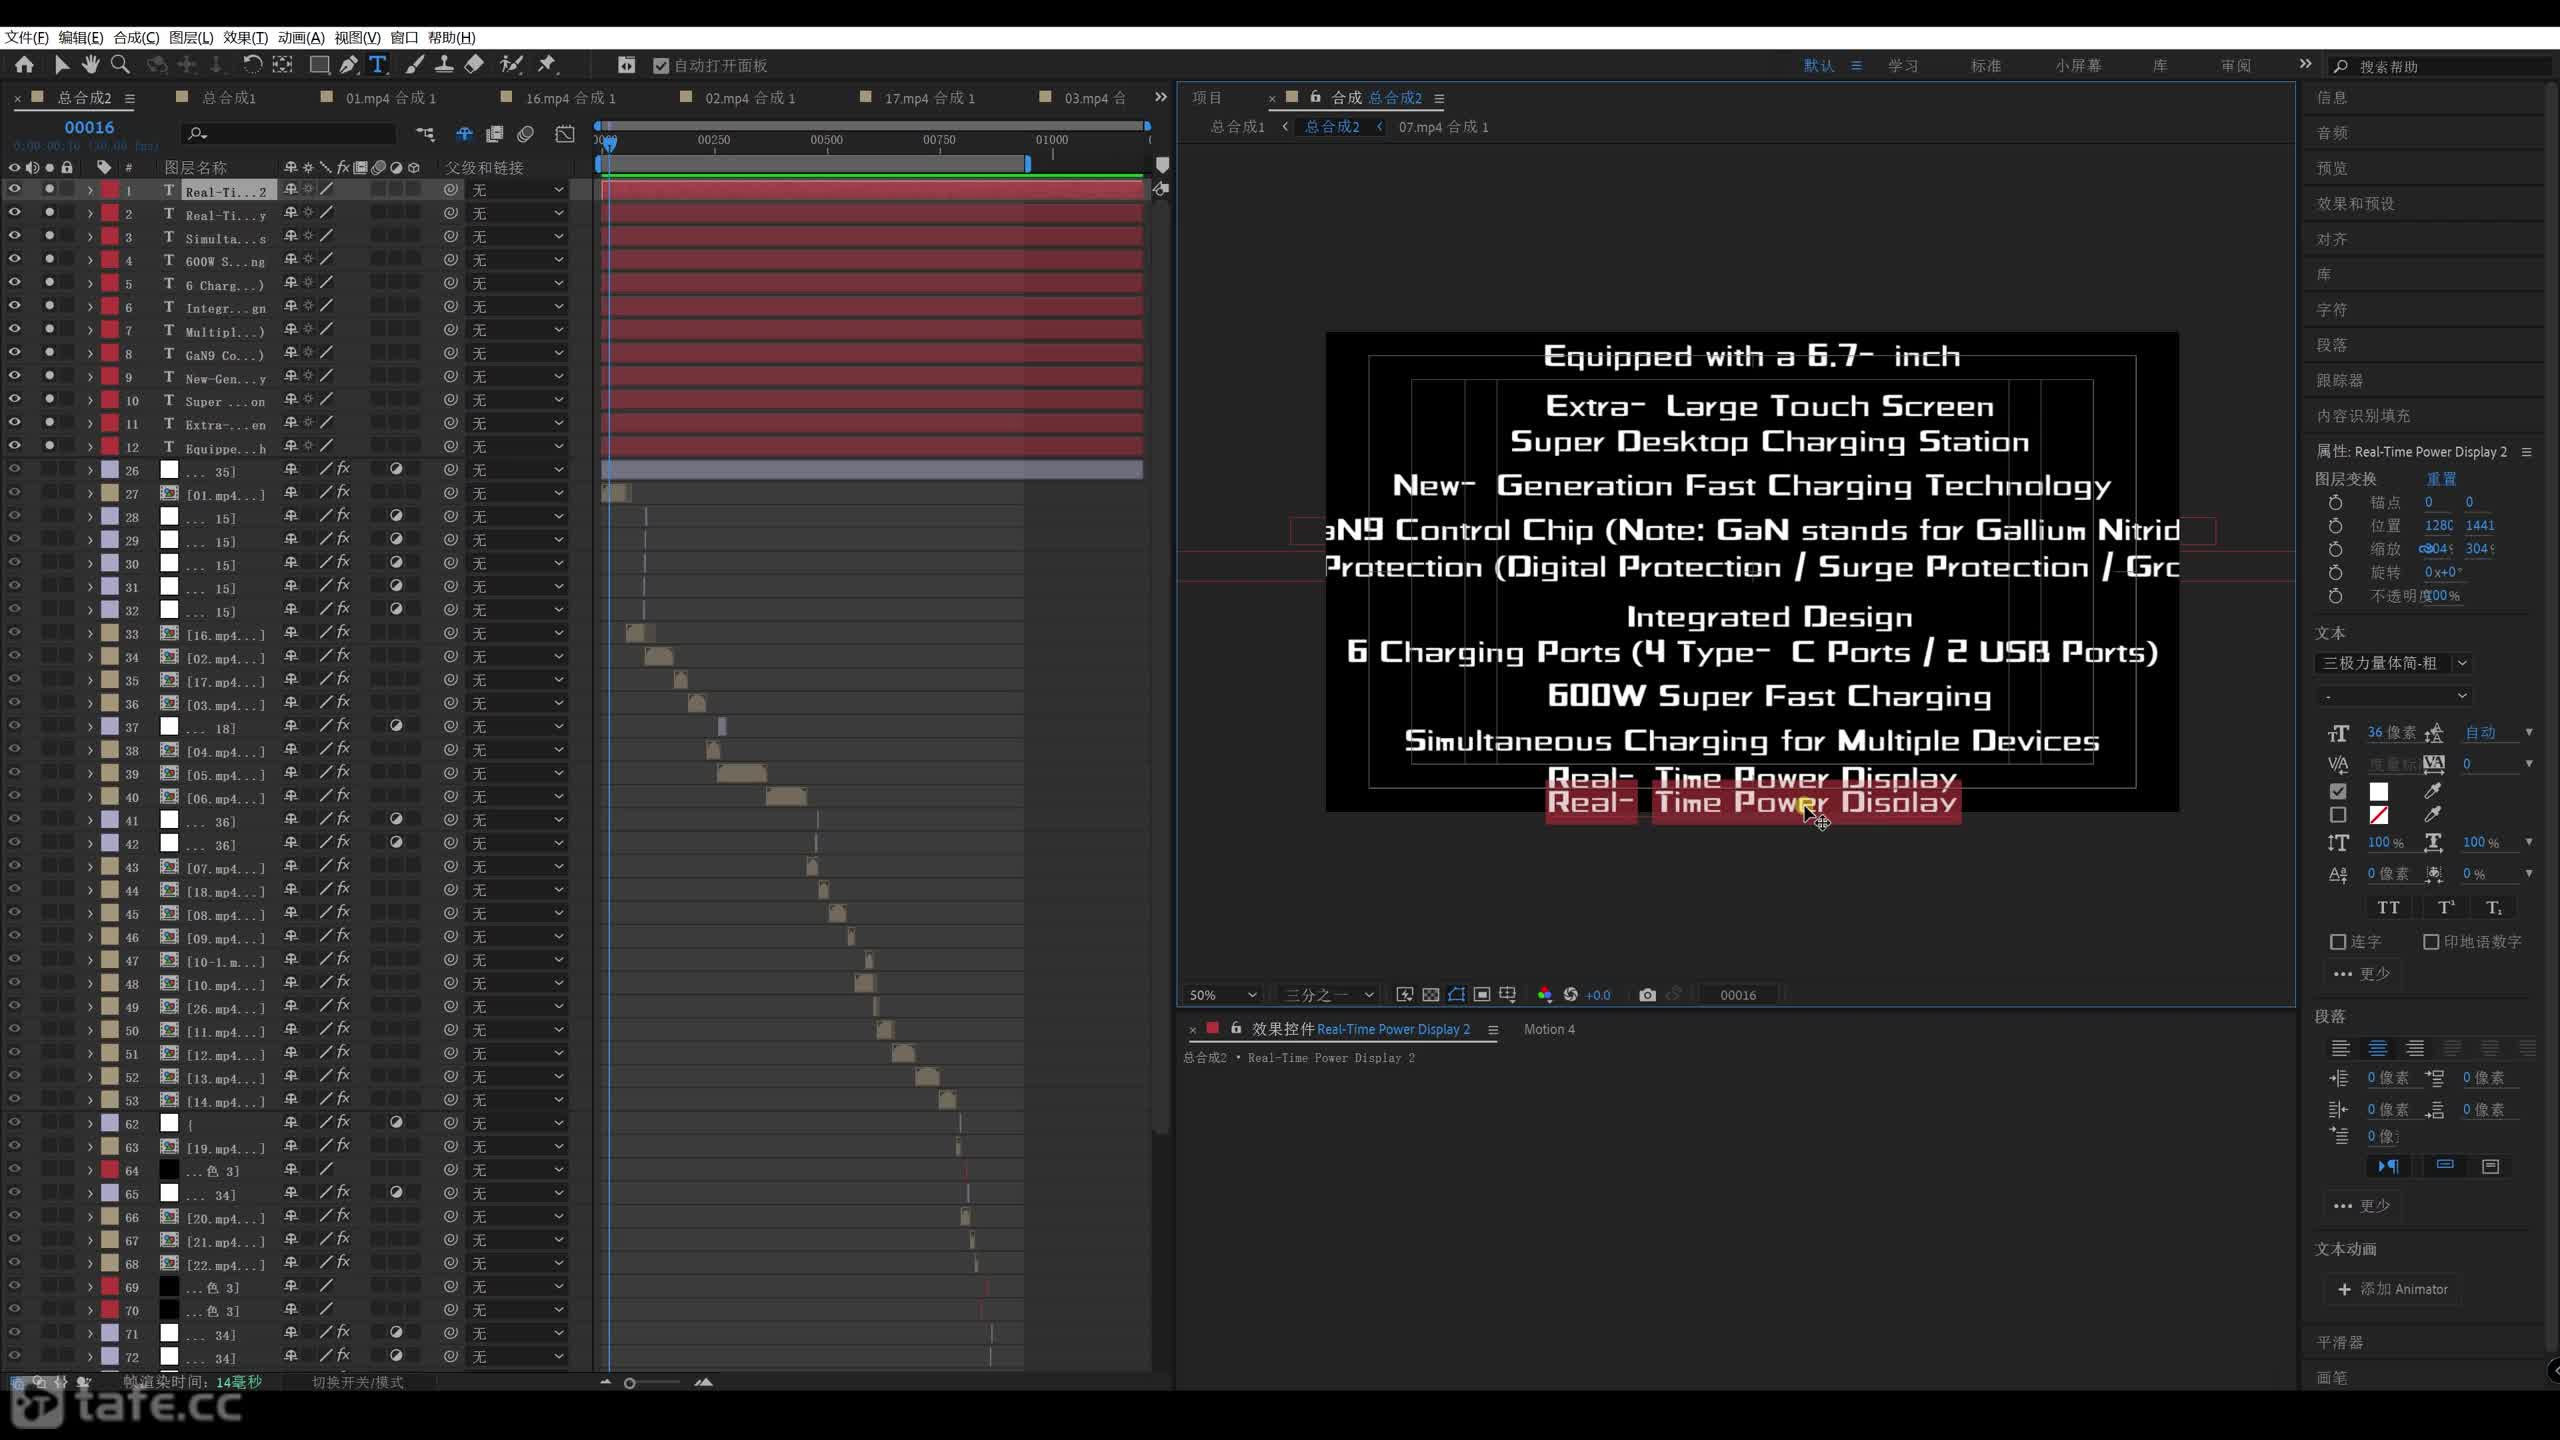Viewport: 2560px width, 1440px height.
Task: Open the 三极力量体简-粗 font dropdown
Action: pos(2392,663)
